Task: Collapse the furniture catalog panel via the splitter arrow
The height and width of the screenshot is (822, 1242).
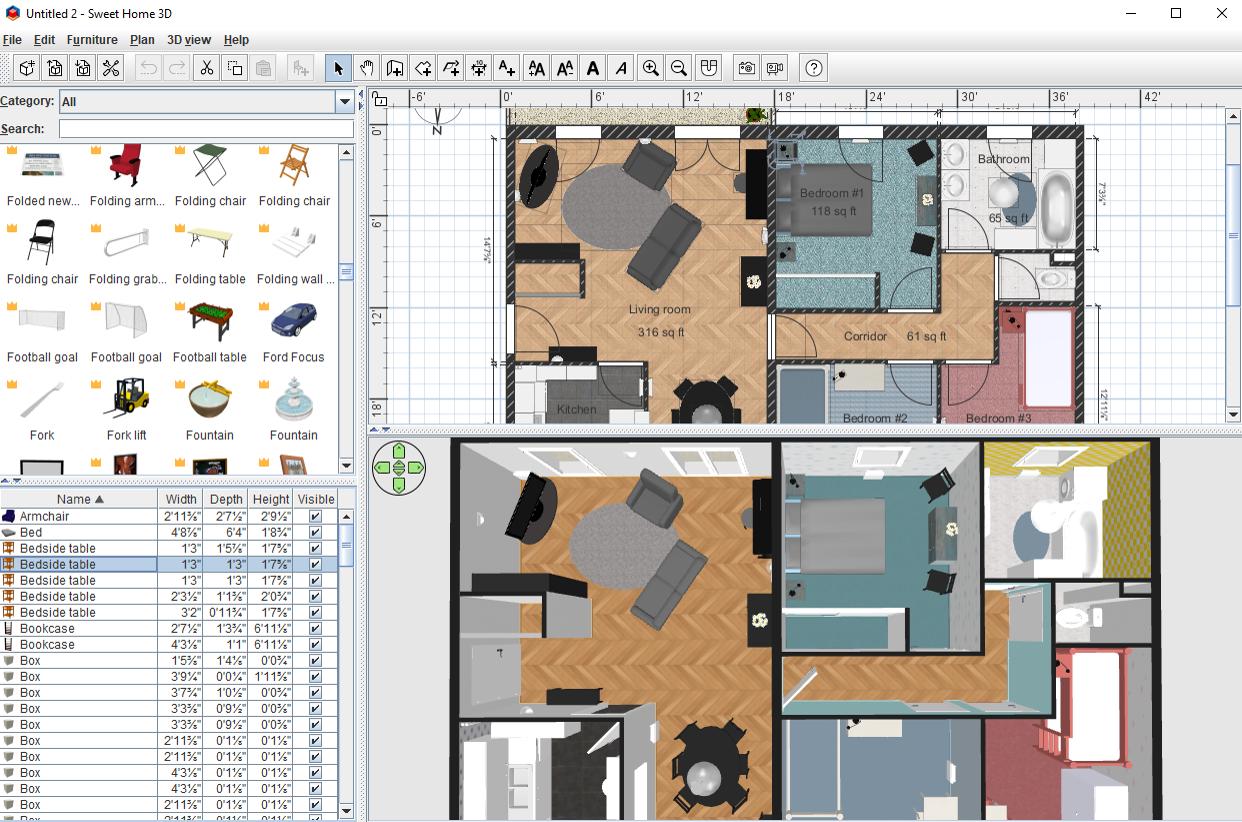Action: click(x=4, y=481)
